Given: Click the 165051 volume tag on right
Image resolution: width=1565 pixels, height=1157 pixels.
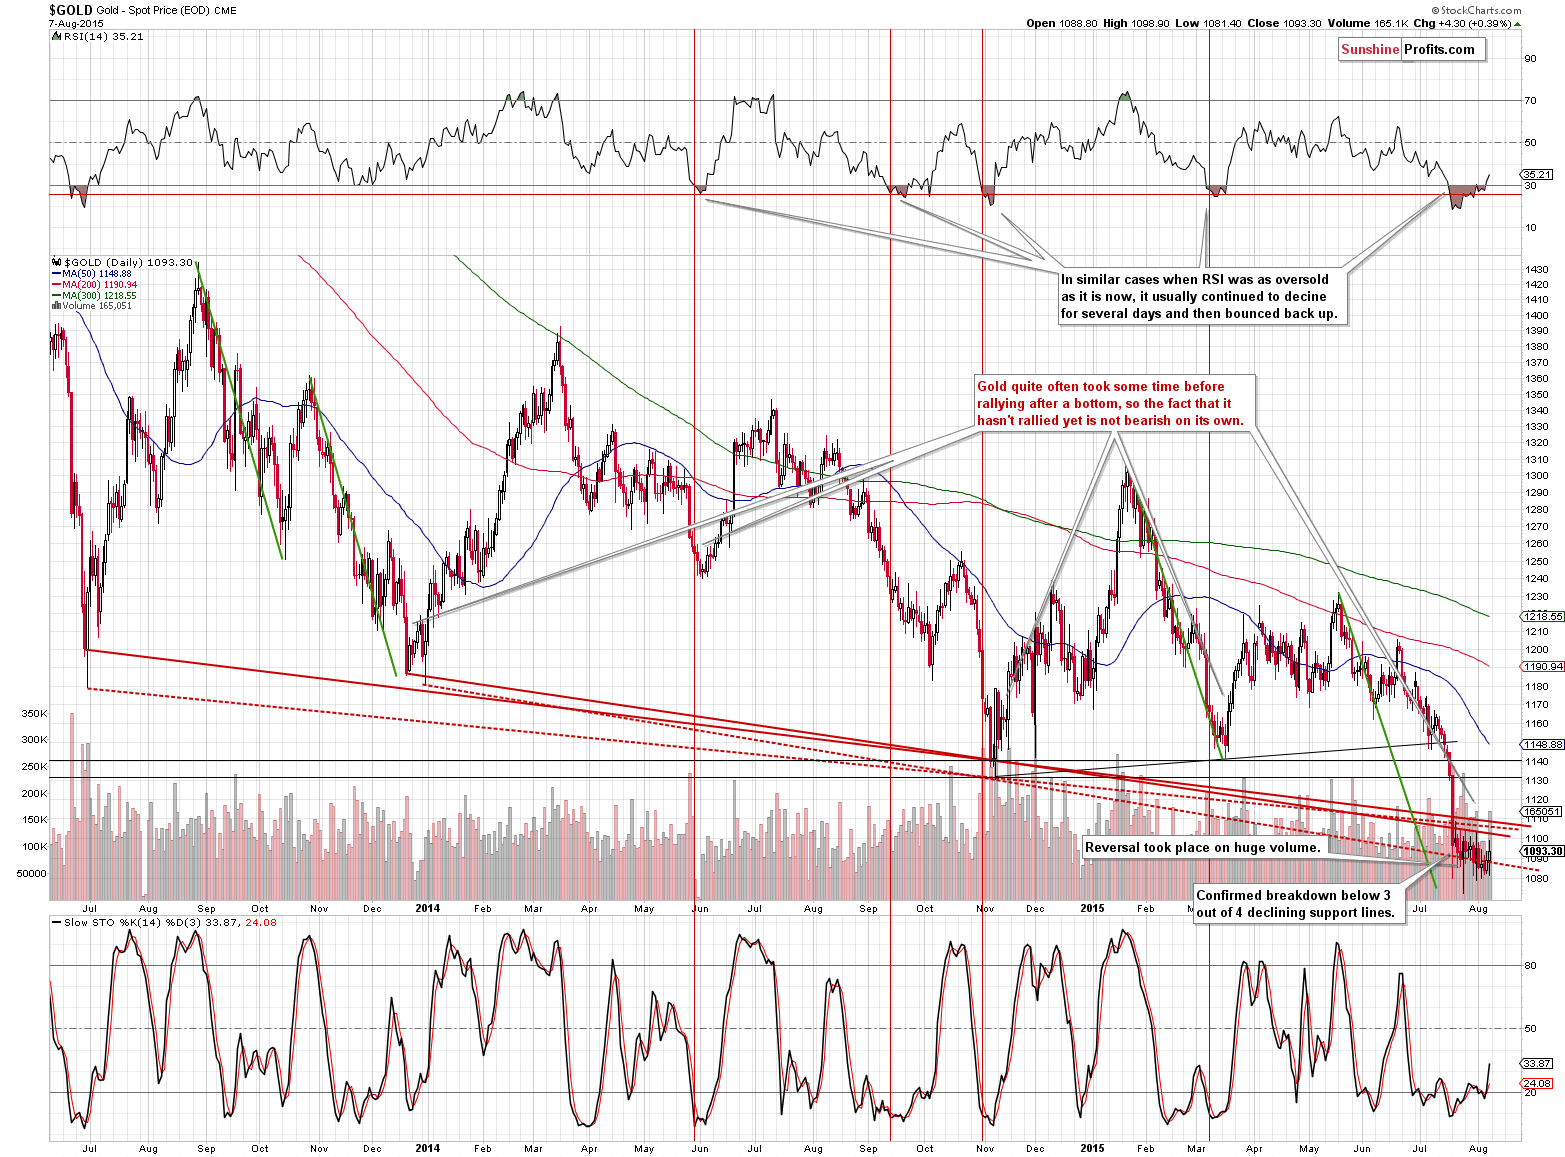Looking at the screenshot, I should coord(1541,811).
